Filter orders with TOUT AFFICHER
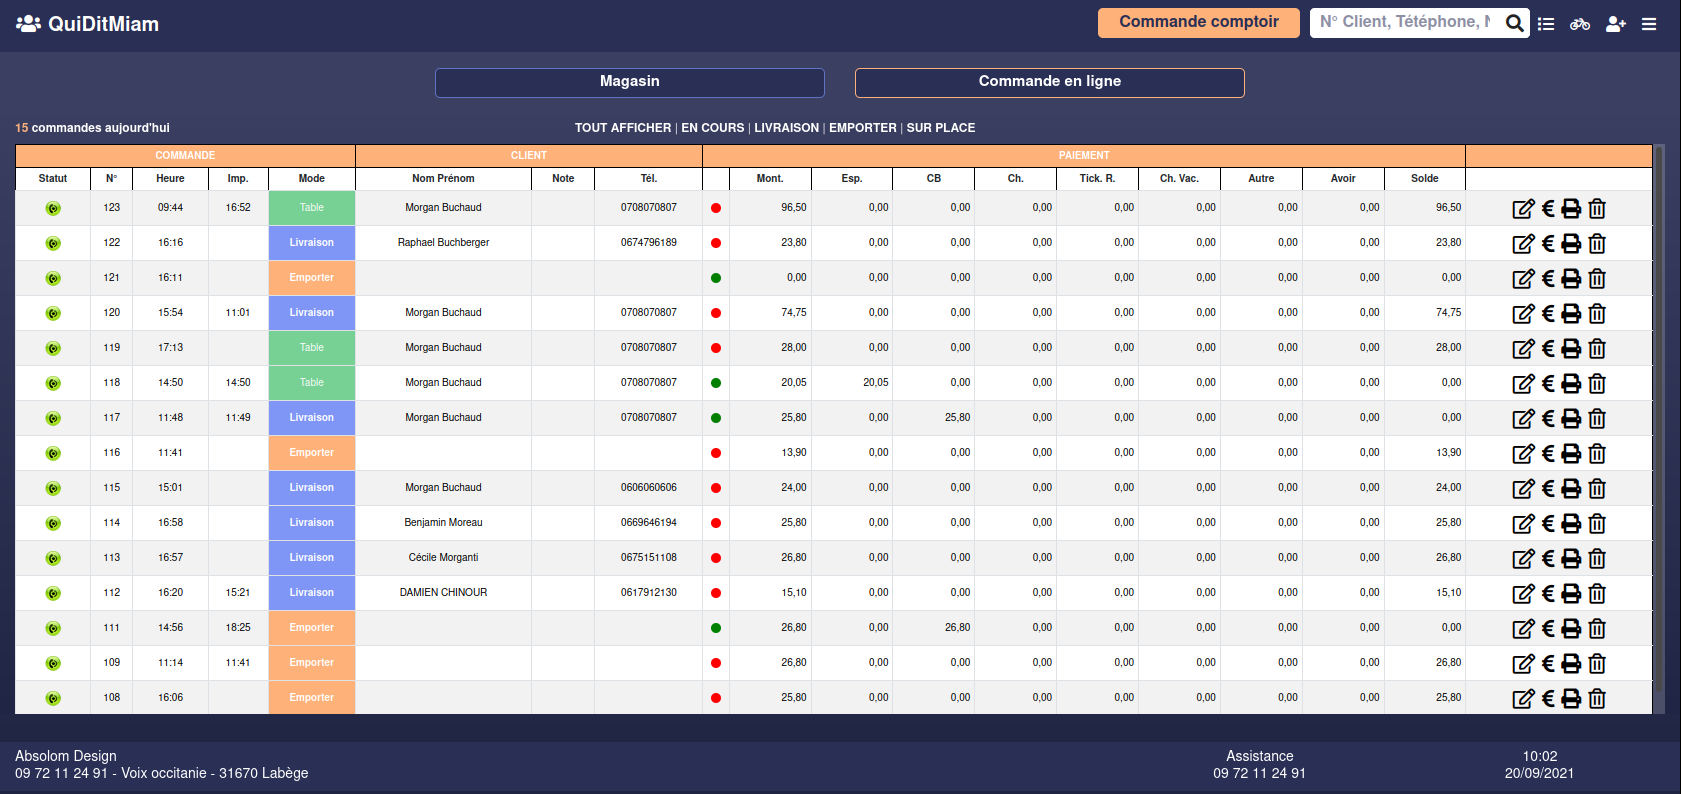 pyautogui.click(x=623, y=128)
